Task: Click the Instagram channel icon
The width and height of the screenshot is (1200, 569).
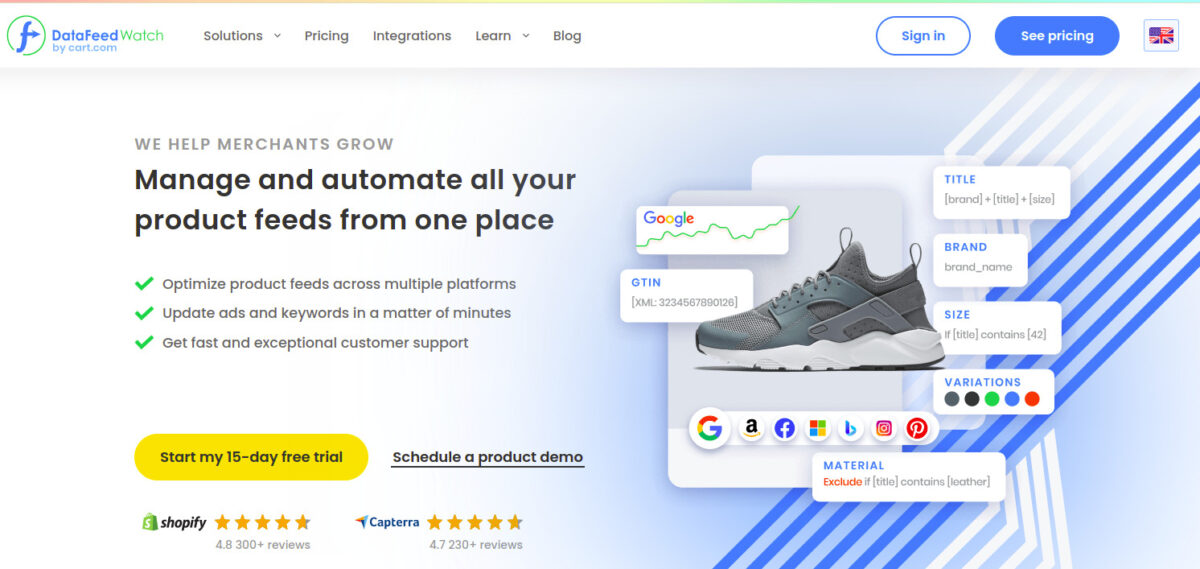Action: (x=884, y=428)
